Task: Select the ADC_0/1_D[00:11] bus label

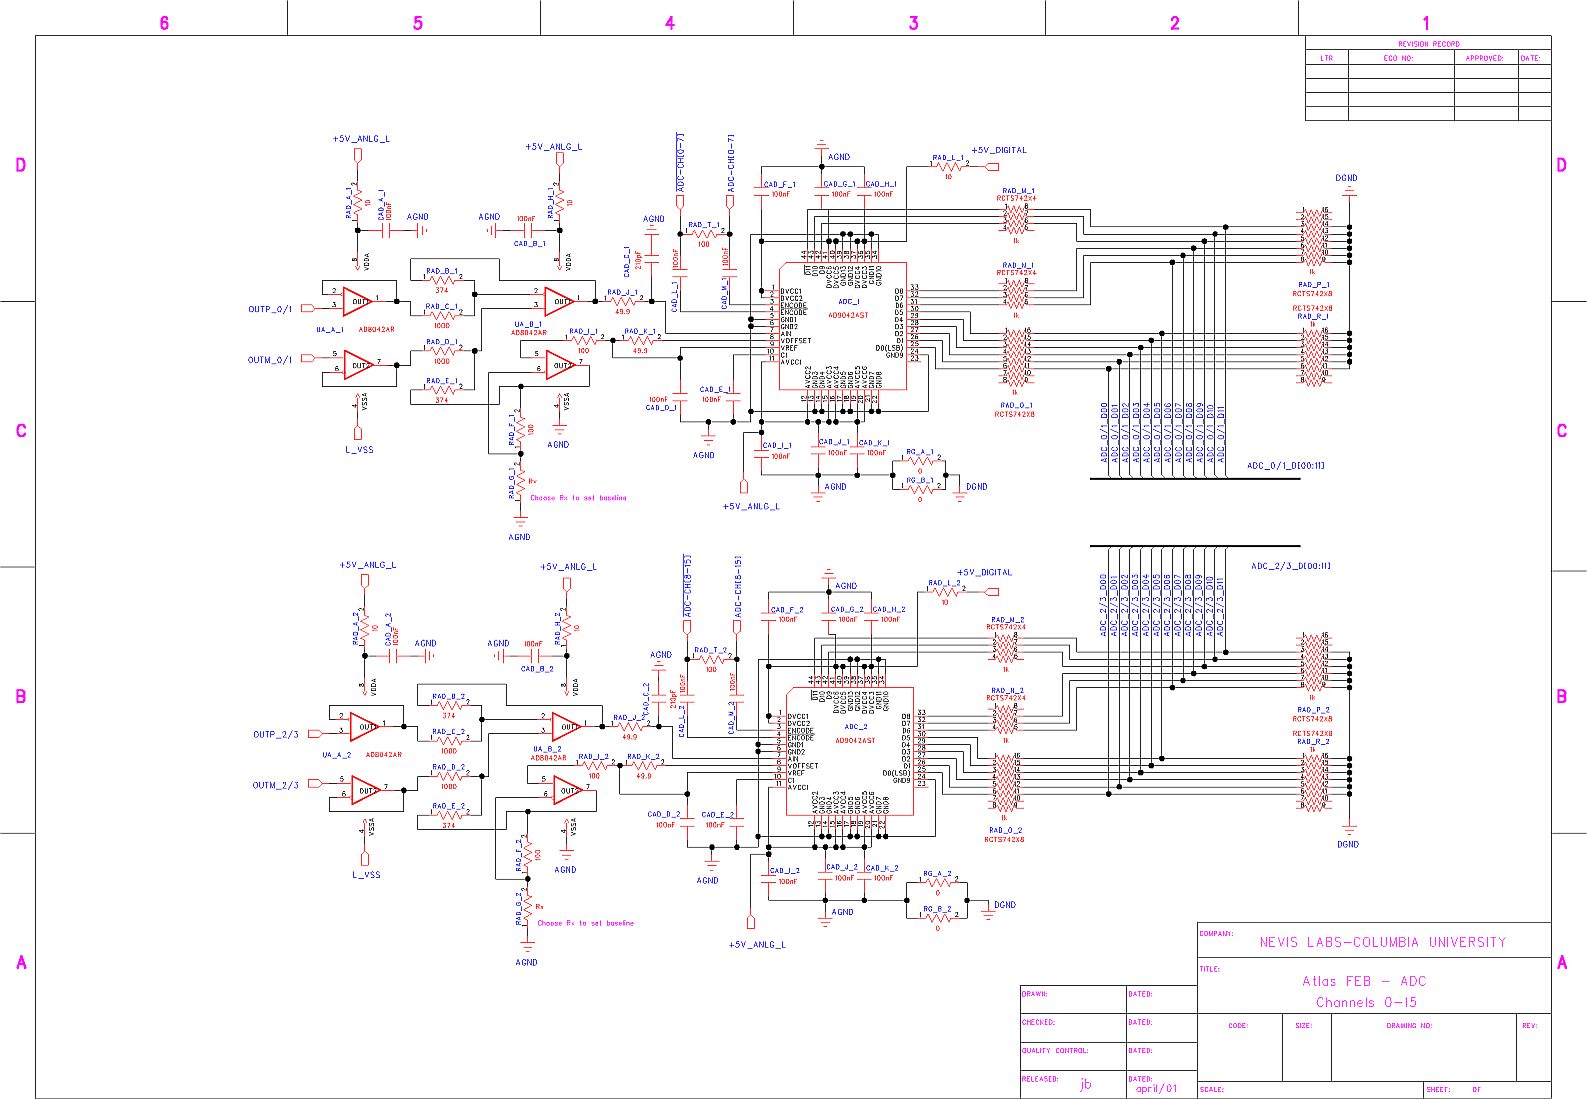Action: point(1285,466)
